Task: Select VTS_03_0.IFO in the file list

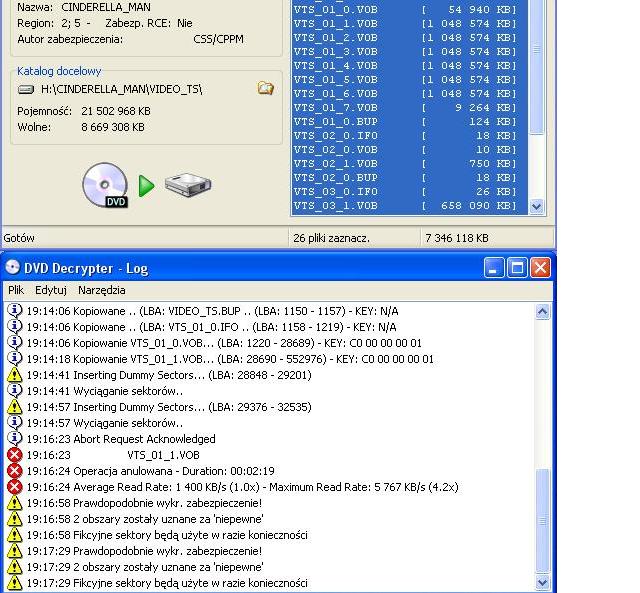Action: pyautogui.click(x=409, y=191)
